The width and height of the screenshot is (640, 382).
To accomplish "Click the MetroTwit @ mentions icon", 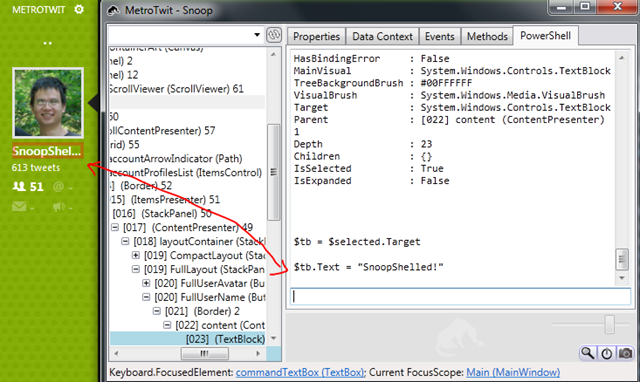I will (x=58, y=187).
